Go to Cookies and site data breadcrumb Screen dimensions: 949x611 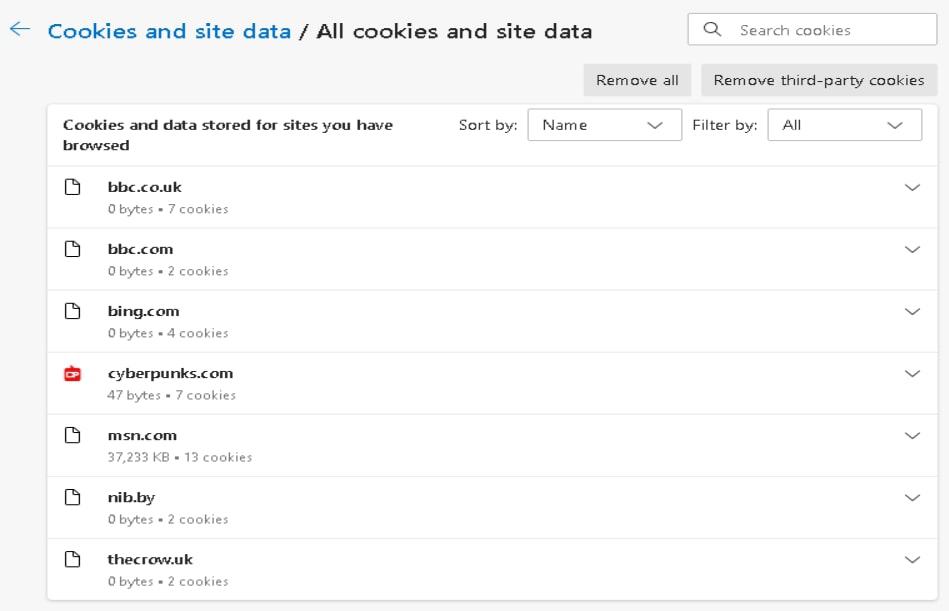tap(169, 31)
